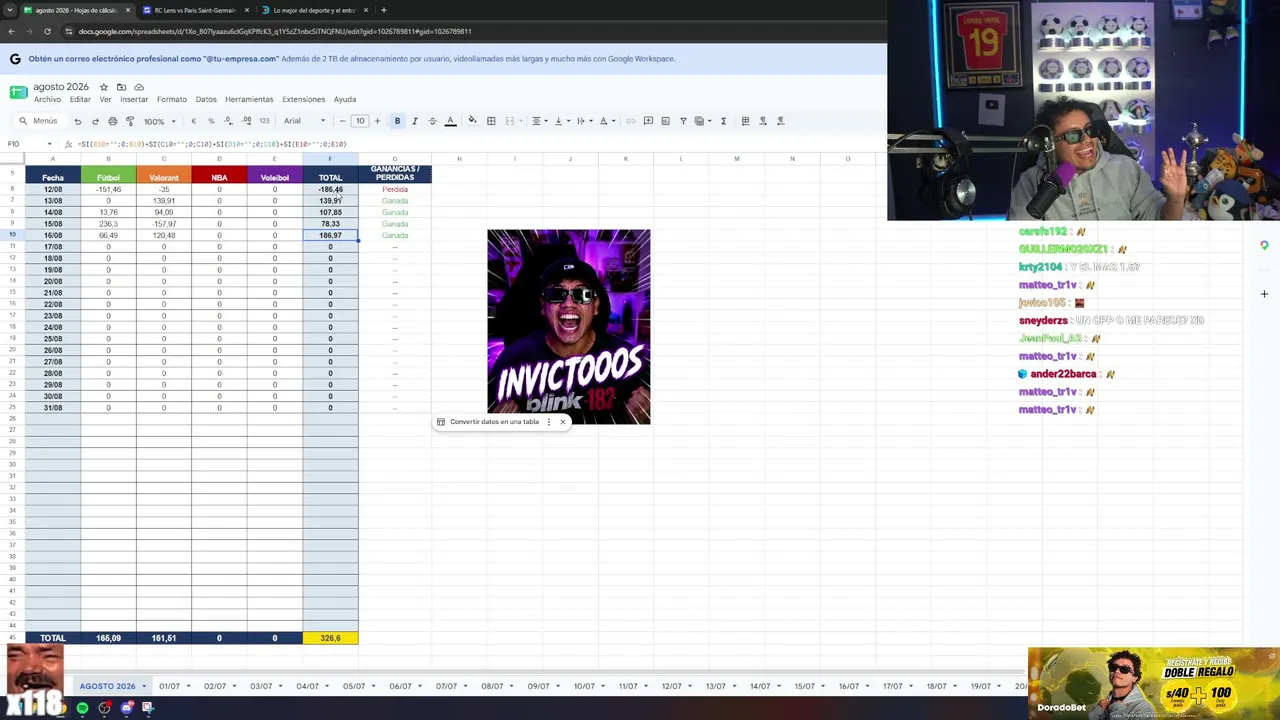Insert a comment from toolbar

coord(648,121)
